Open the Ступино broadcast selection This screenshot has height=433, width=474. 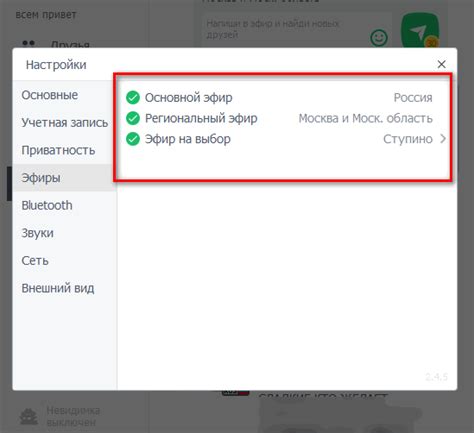pos(408,139)
